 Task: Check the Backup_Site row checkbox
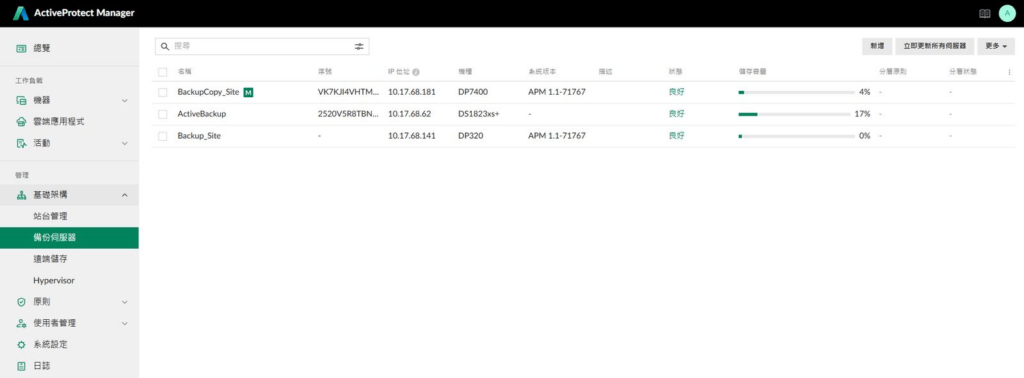(x=163, y=136)
